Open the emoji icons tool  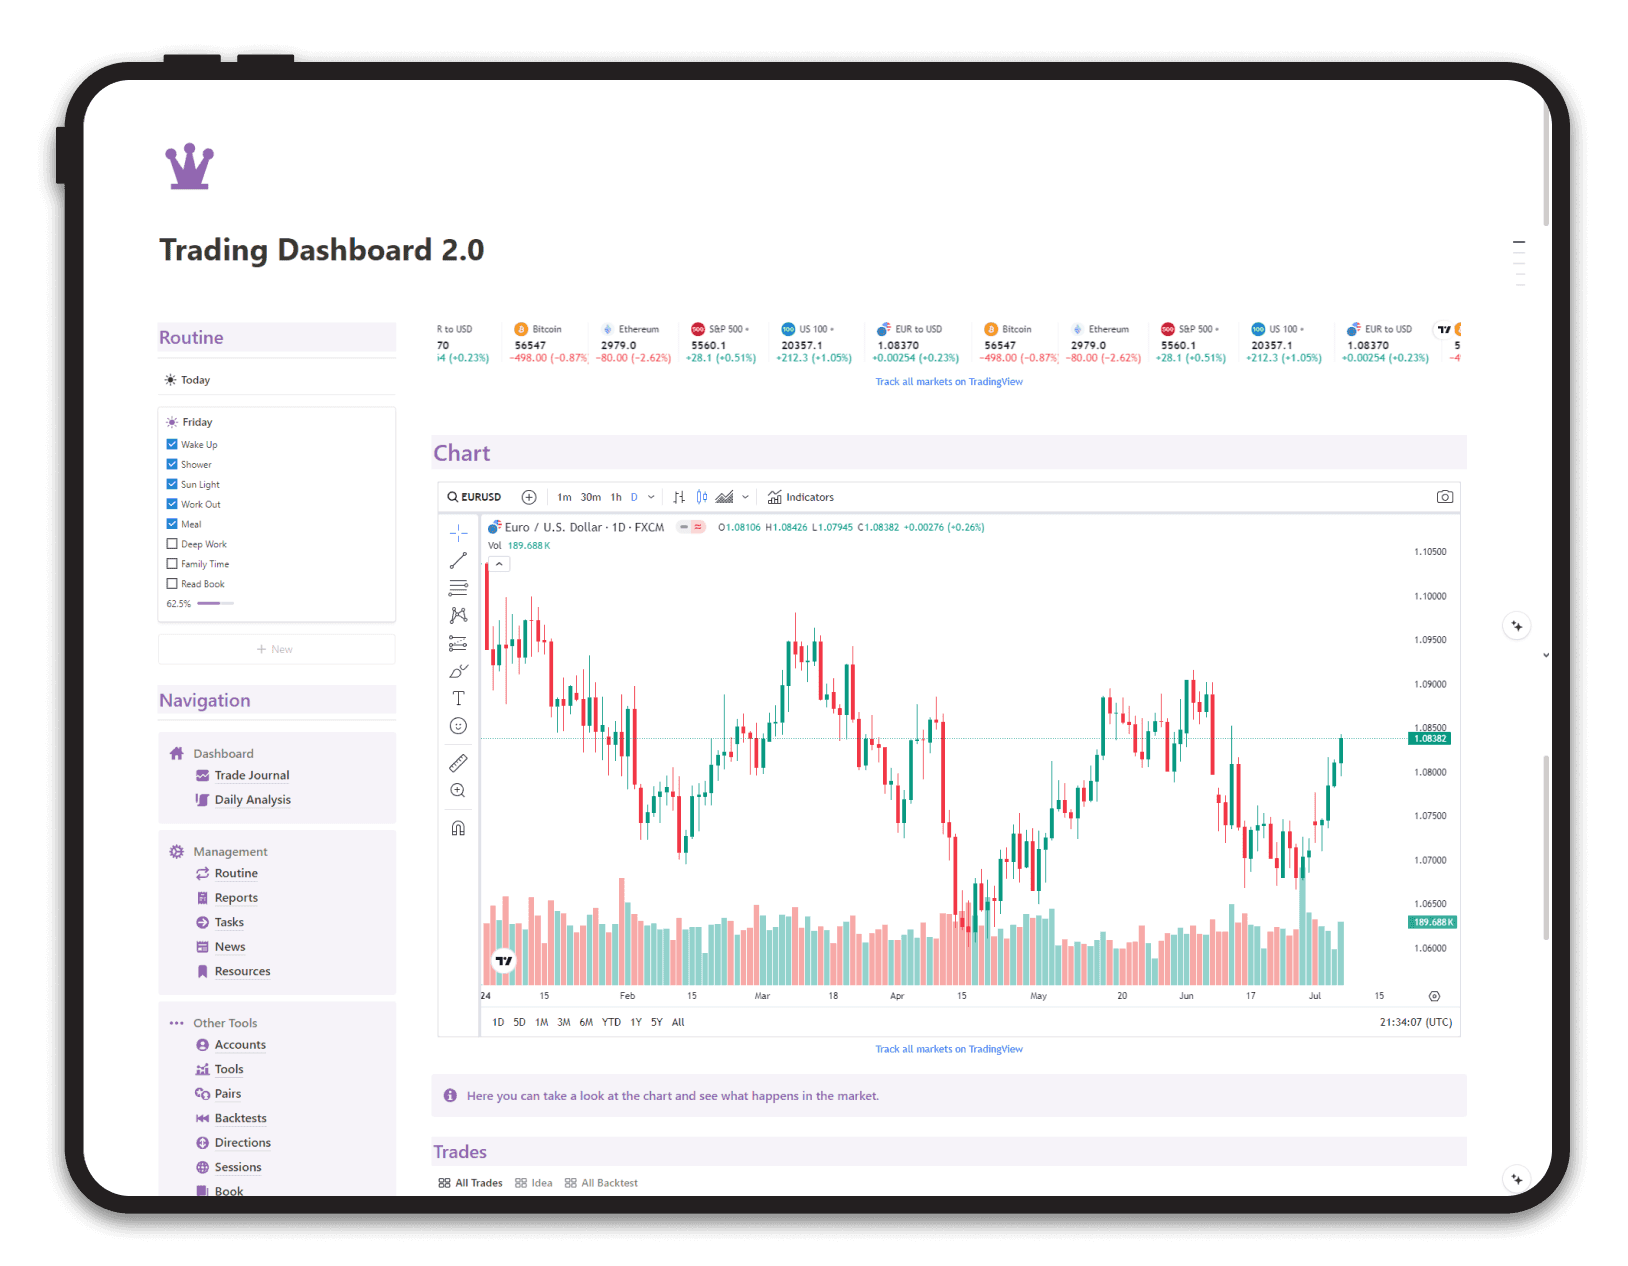(458, 726)
